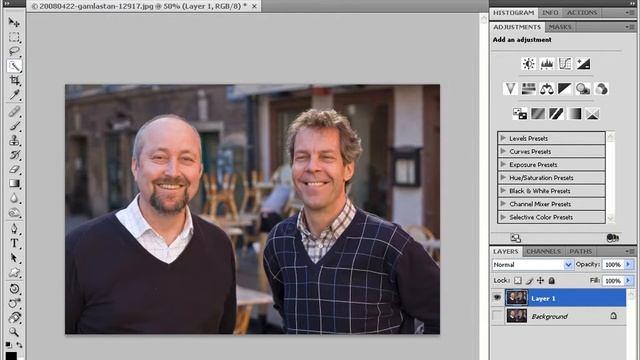This screenshot has height=360, width=640.
Task: Swap foreground and background colors
Action: click(19, 345)
